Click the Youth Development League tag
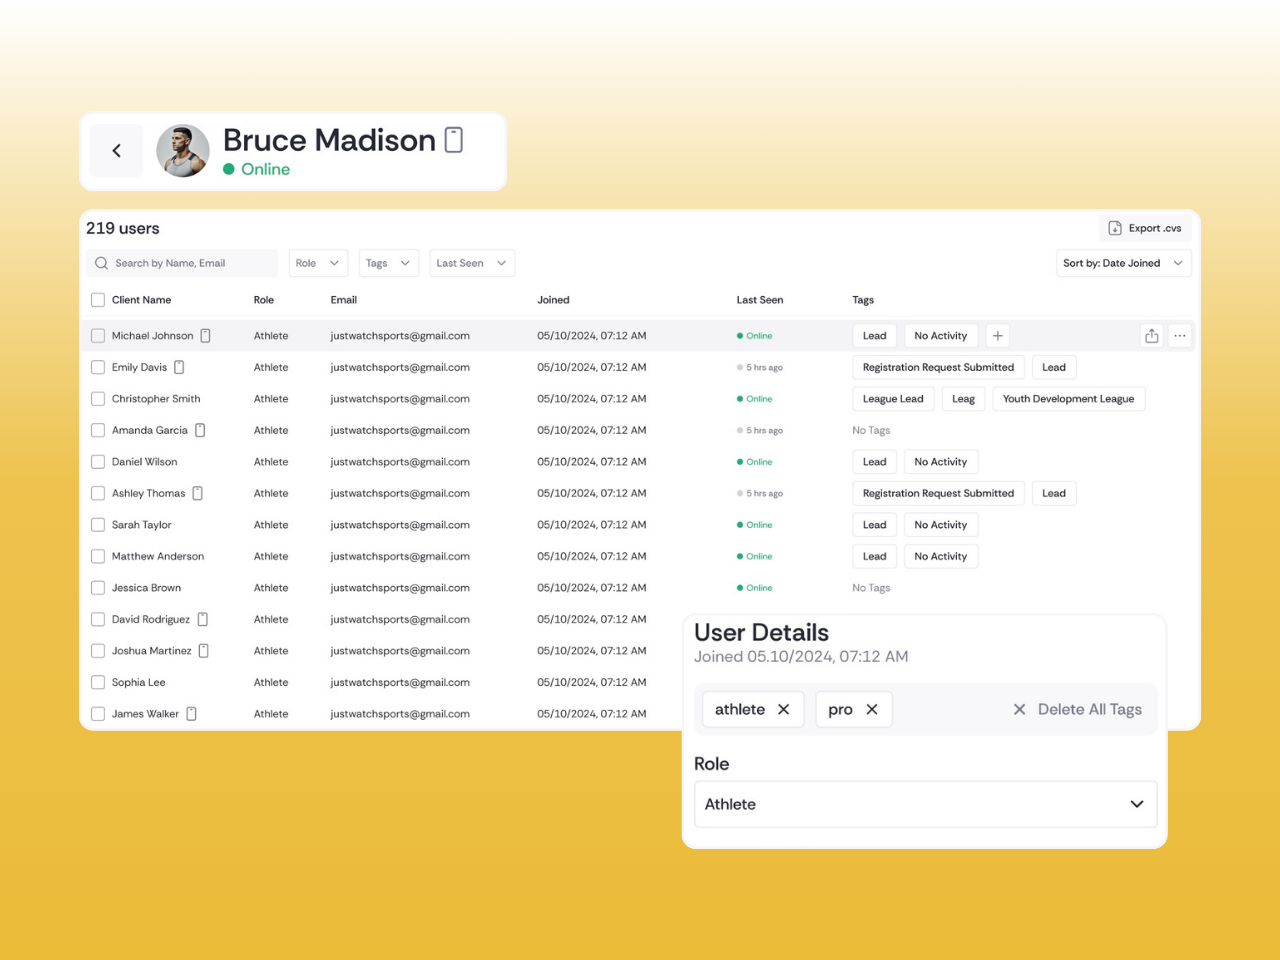This screenshot has height=960, width=1280. click(x=1068, y=398)
